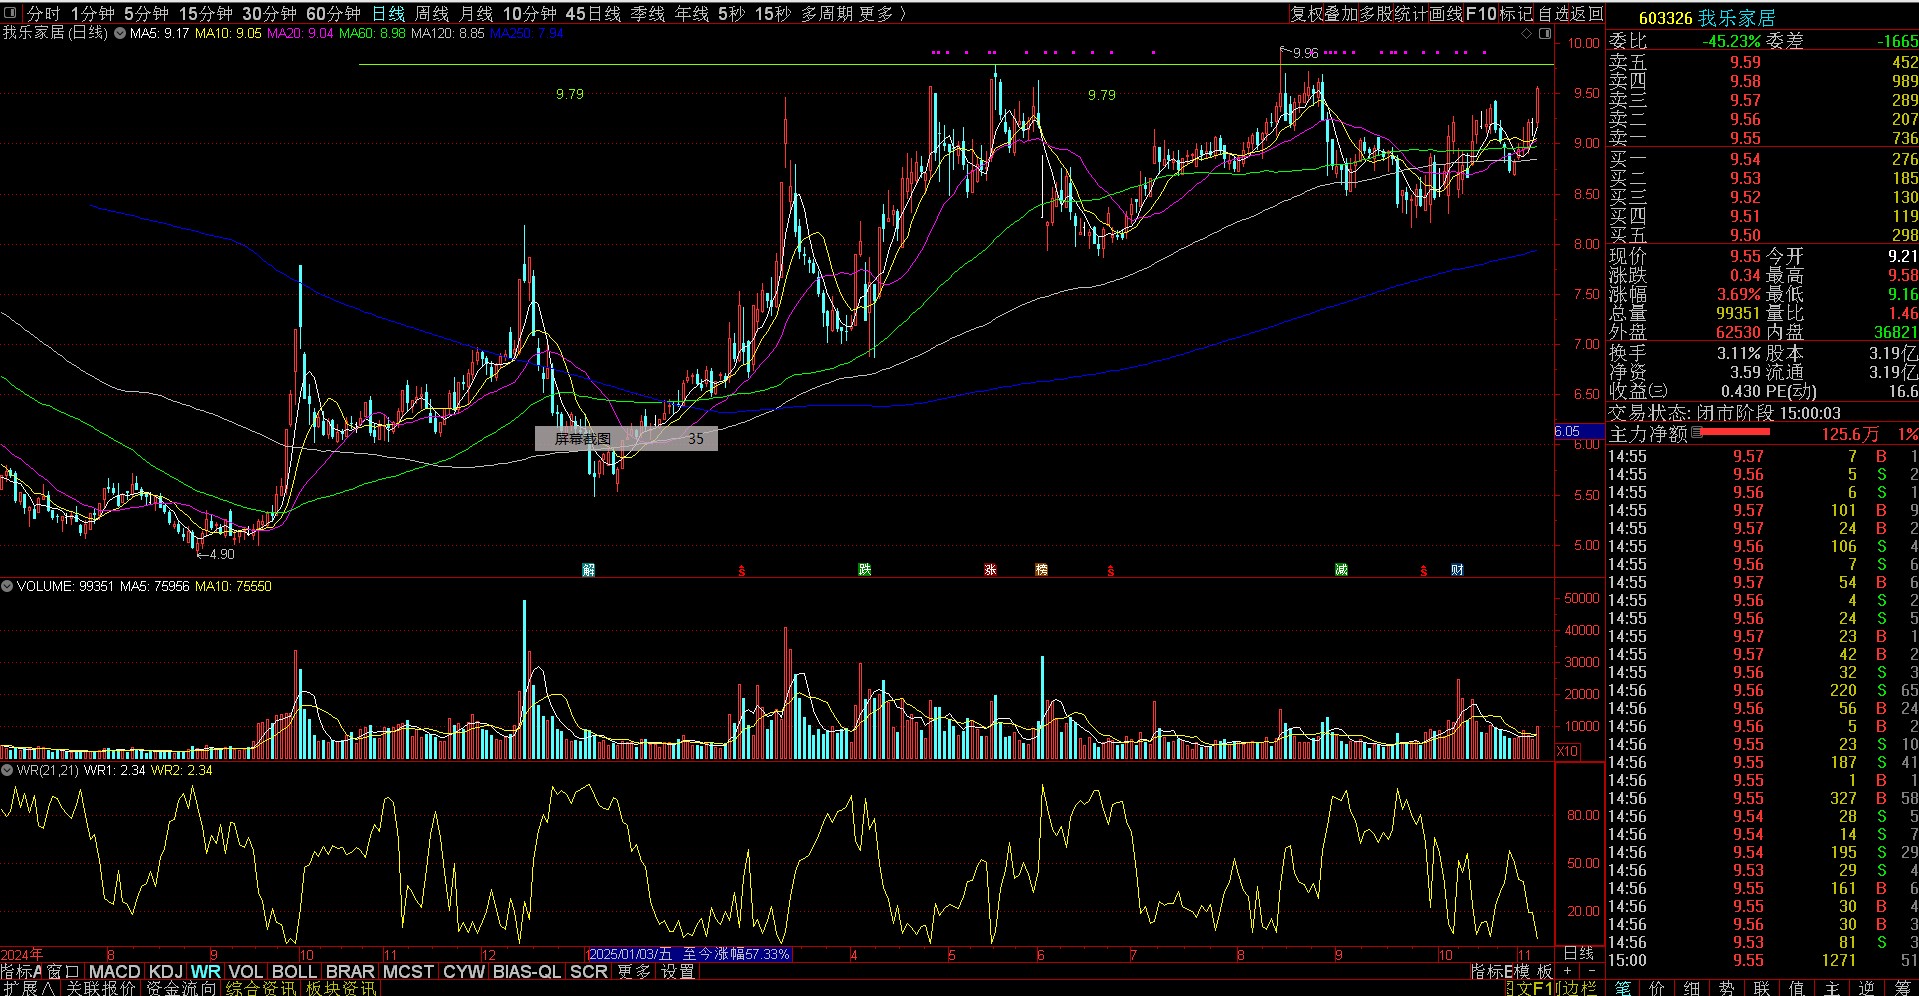Image resolution: width=1919 pixels, height=996 pixels.
Task: Click the diamond icon at chart top right
Action: [1527, 34]
